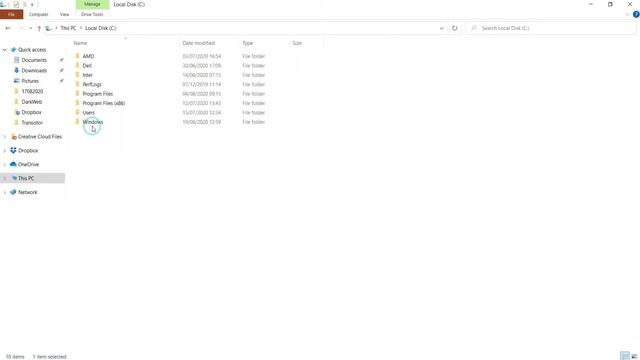Collapse the Quick access section

click(4, 50)
